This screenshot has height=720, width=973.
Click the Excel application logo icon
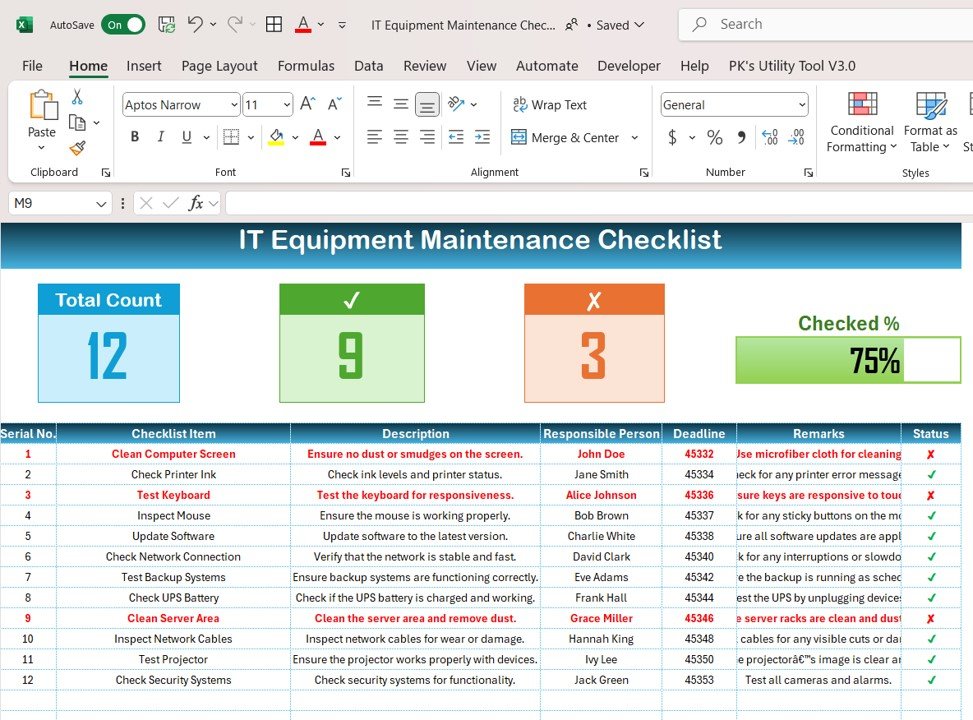click(24, 25)
